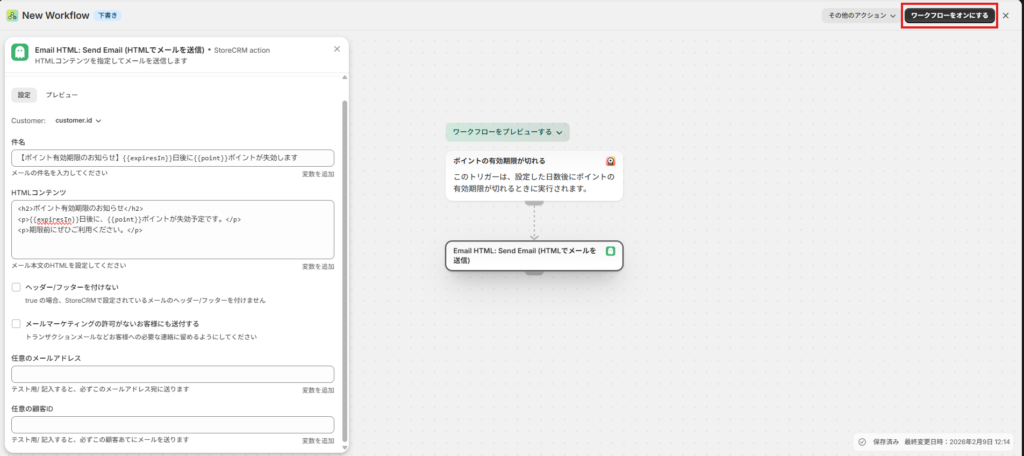
Task: Close the workflow editor with the X
Action: point(1006,16)
